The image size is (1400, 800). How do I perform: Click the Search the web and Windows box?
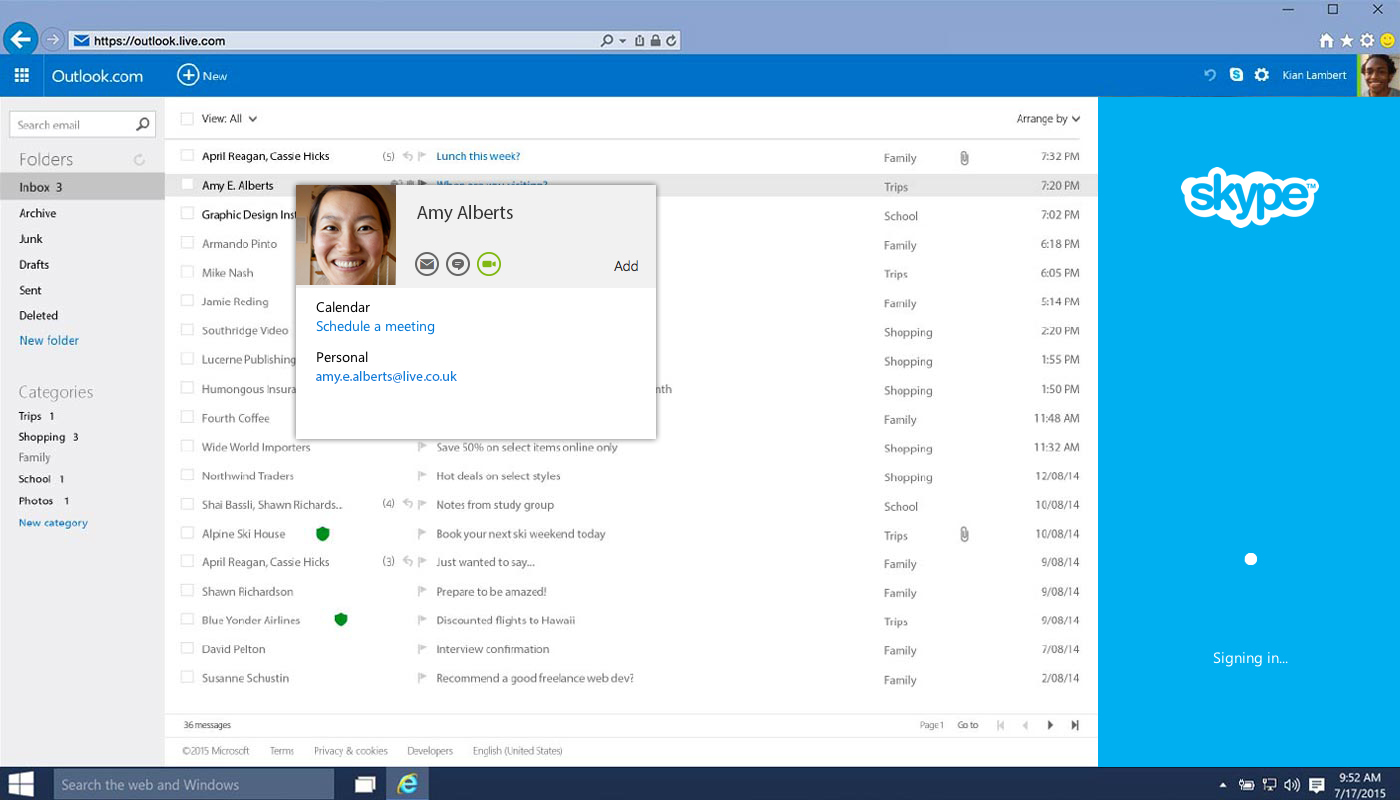194,784
